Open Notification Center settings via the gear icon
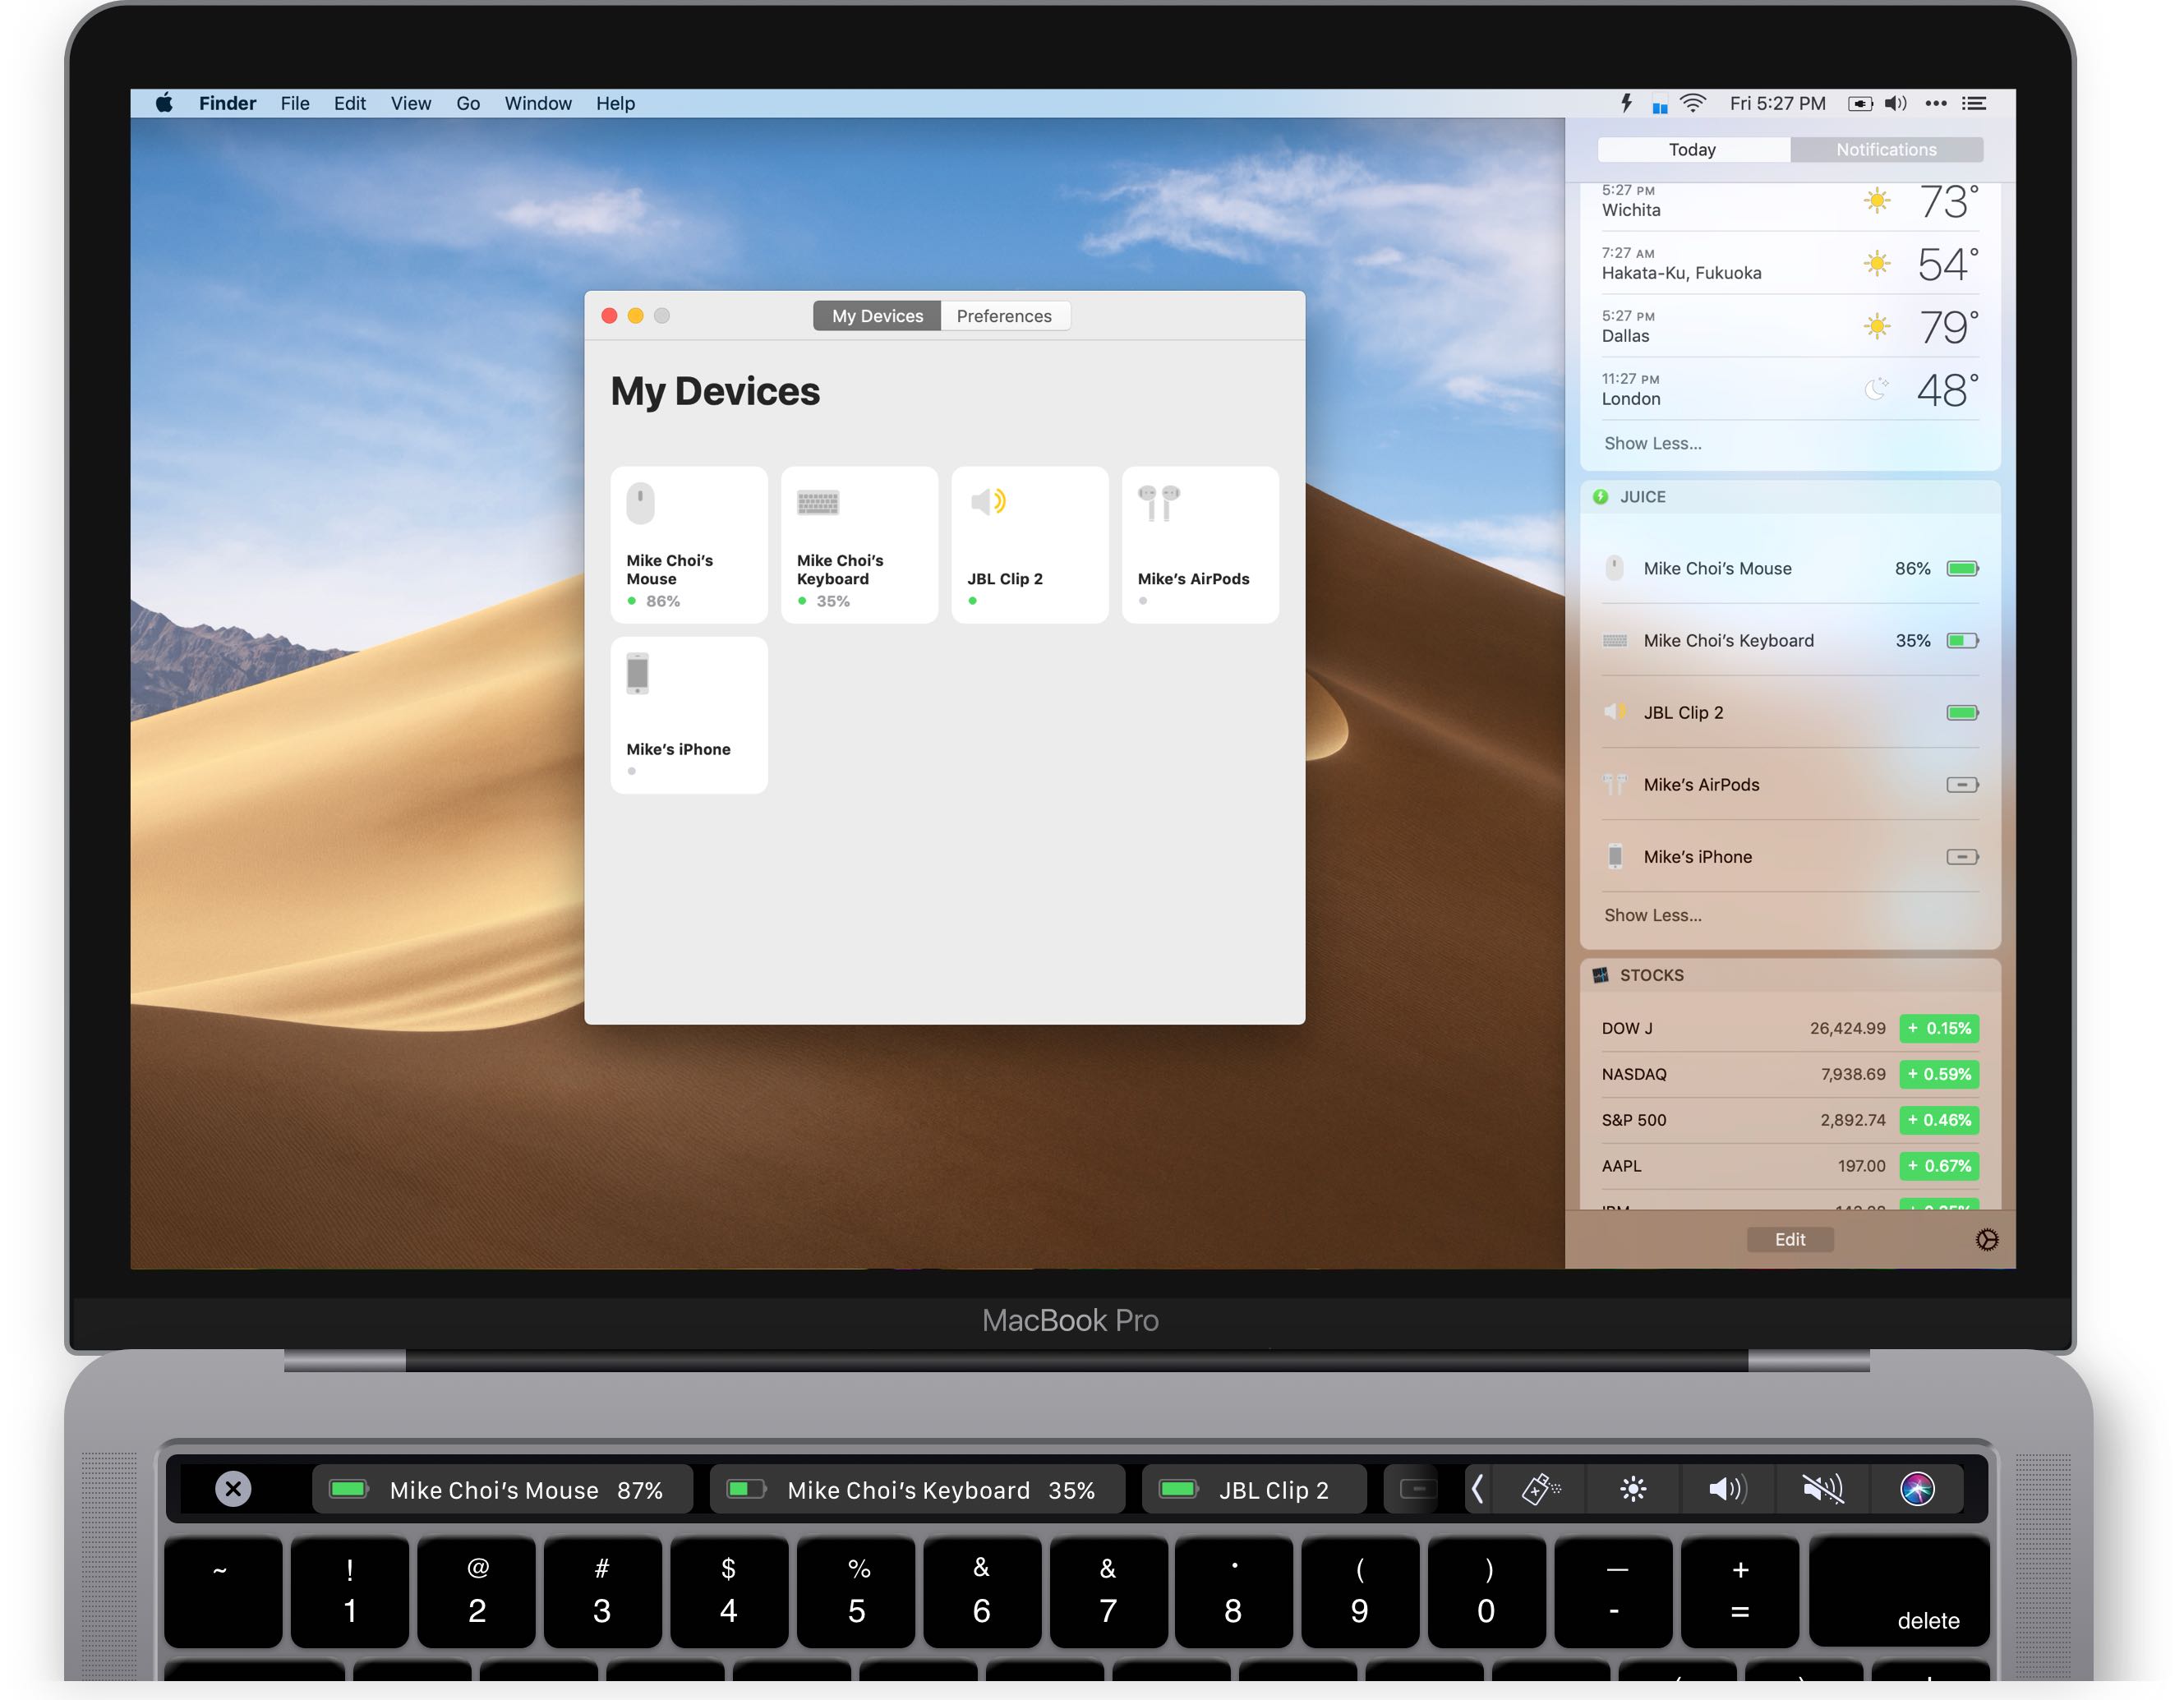The height and width of the screenshot is (1700, 2184). pyautogui.click(x=1987, y=1239)
